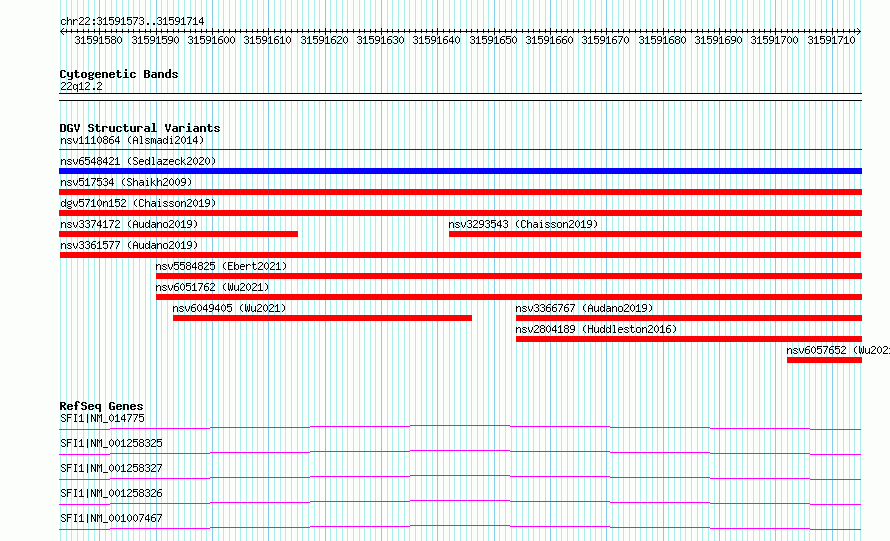Select the red nsv2804189 variant bar
This screenshot has height=541, width=890.
click(689, 339)
